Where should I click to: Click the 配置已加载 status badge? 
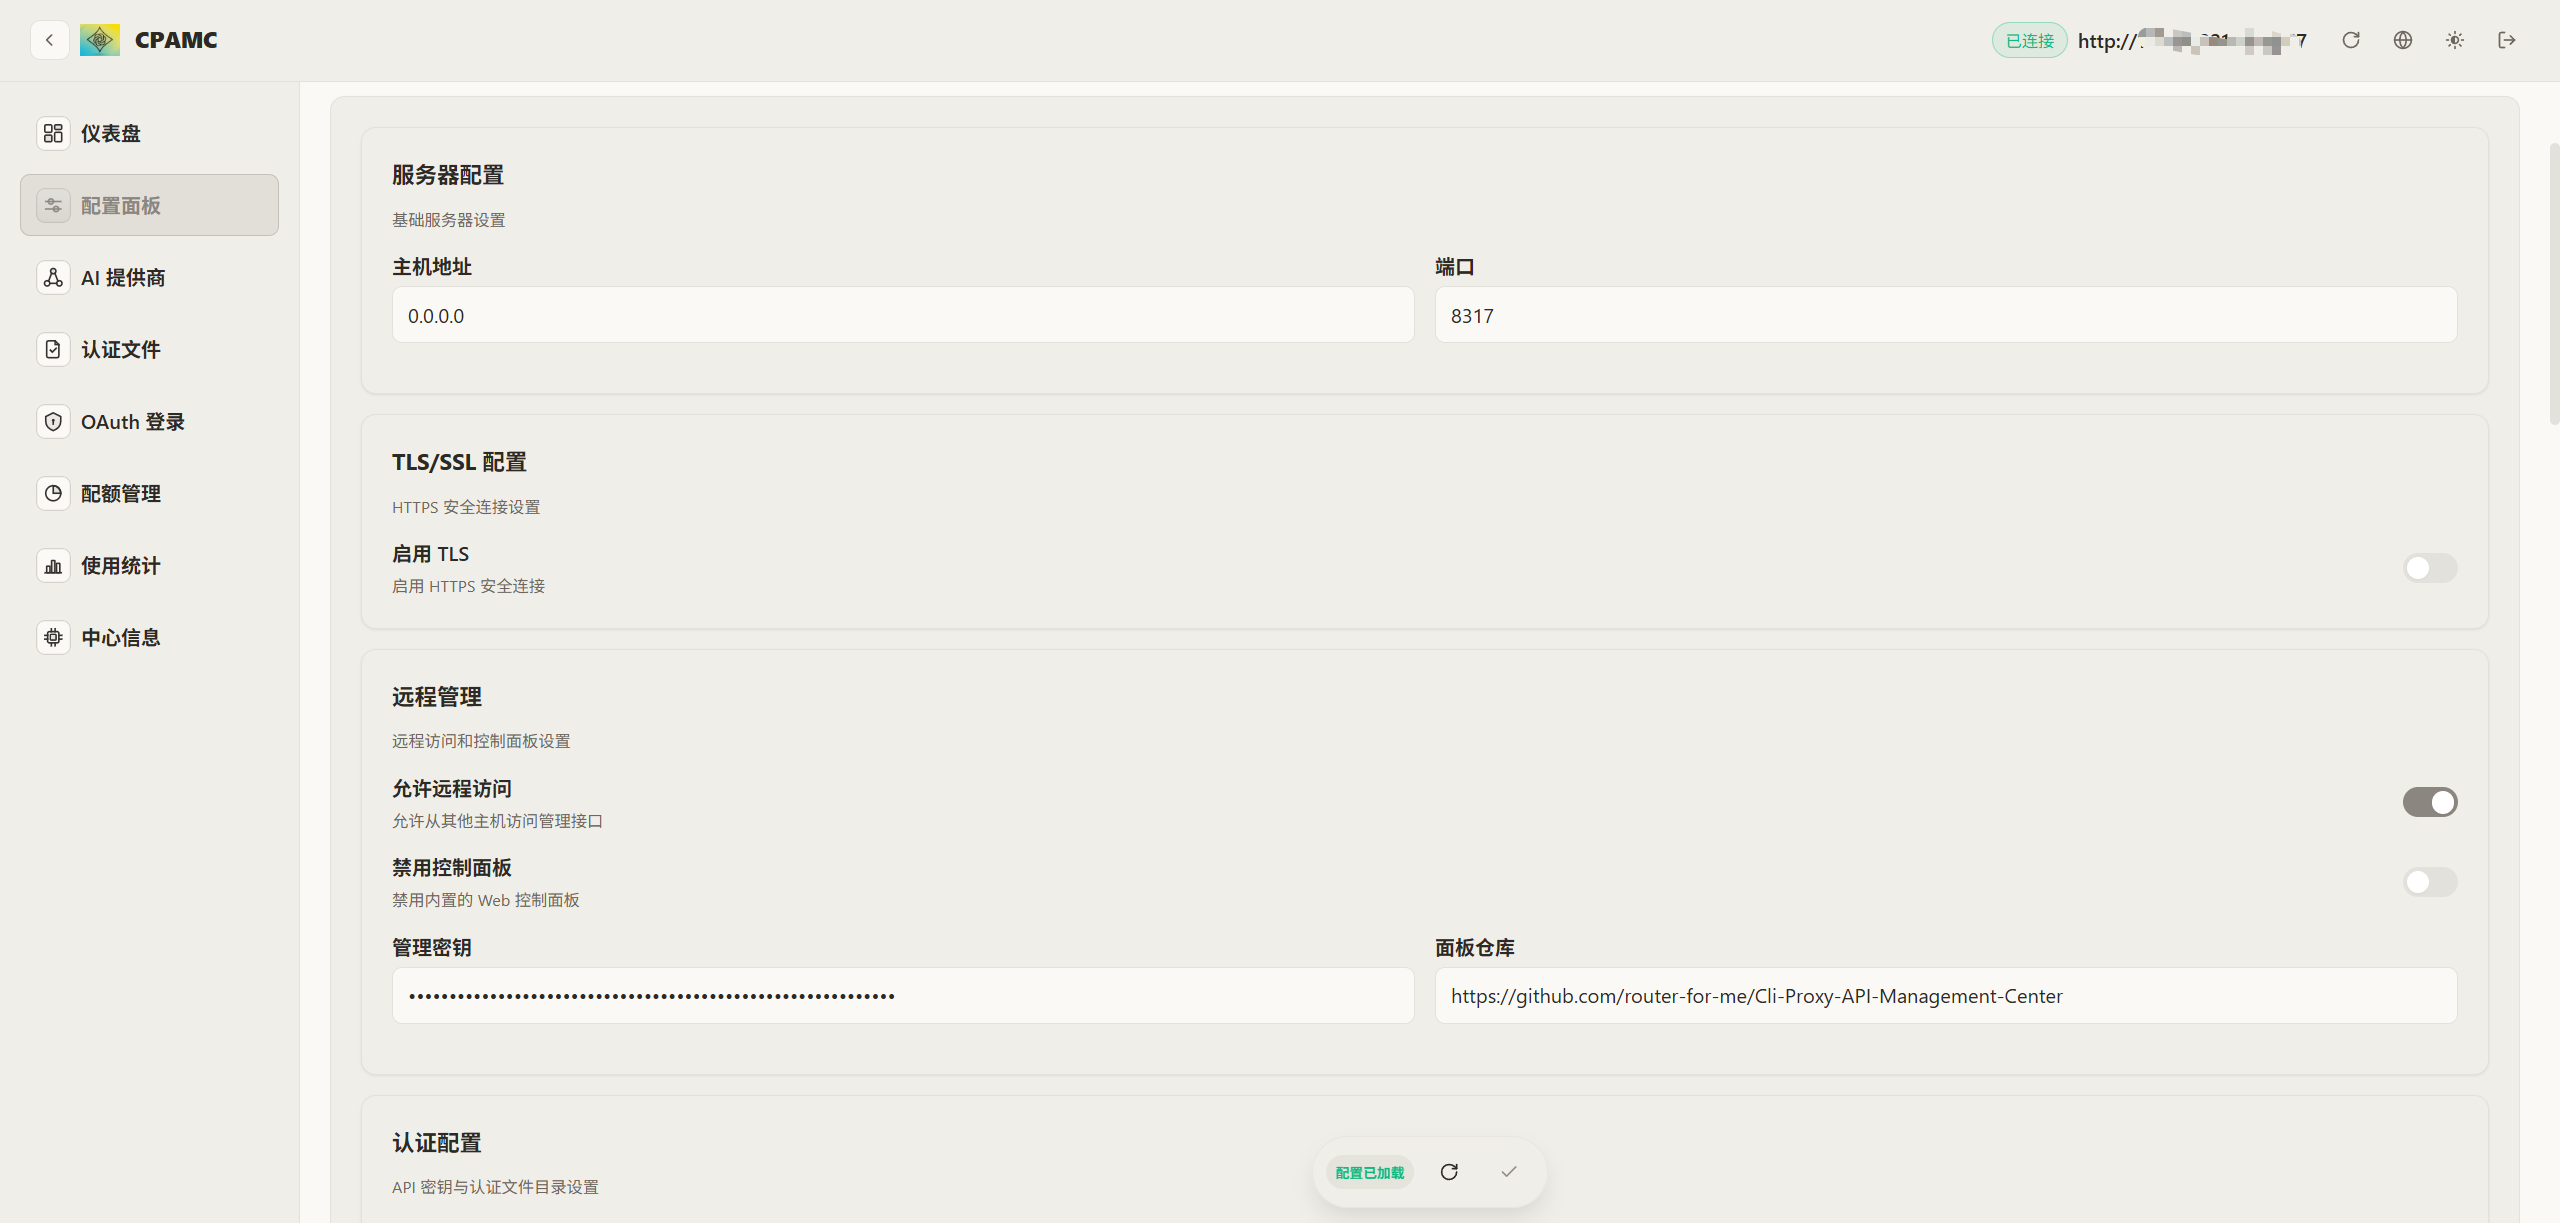pyautogui.click(x=1370, y=1172)
